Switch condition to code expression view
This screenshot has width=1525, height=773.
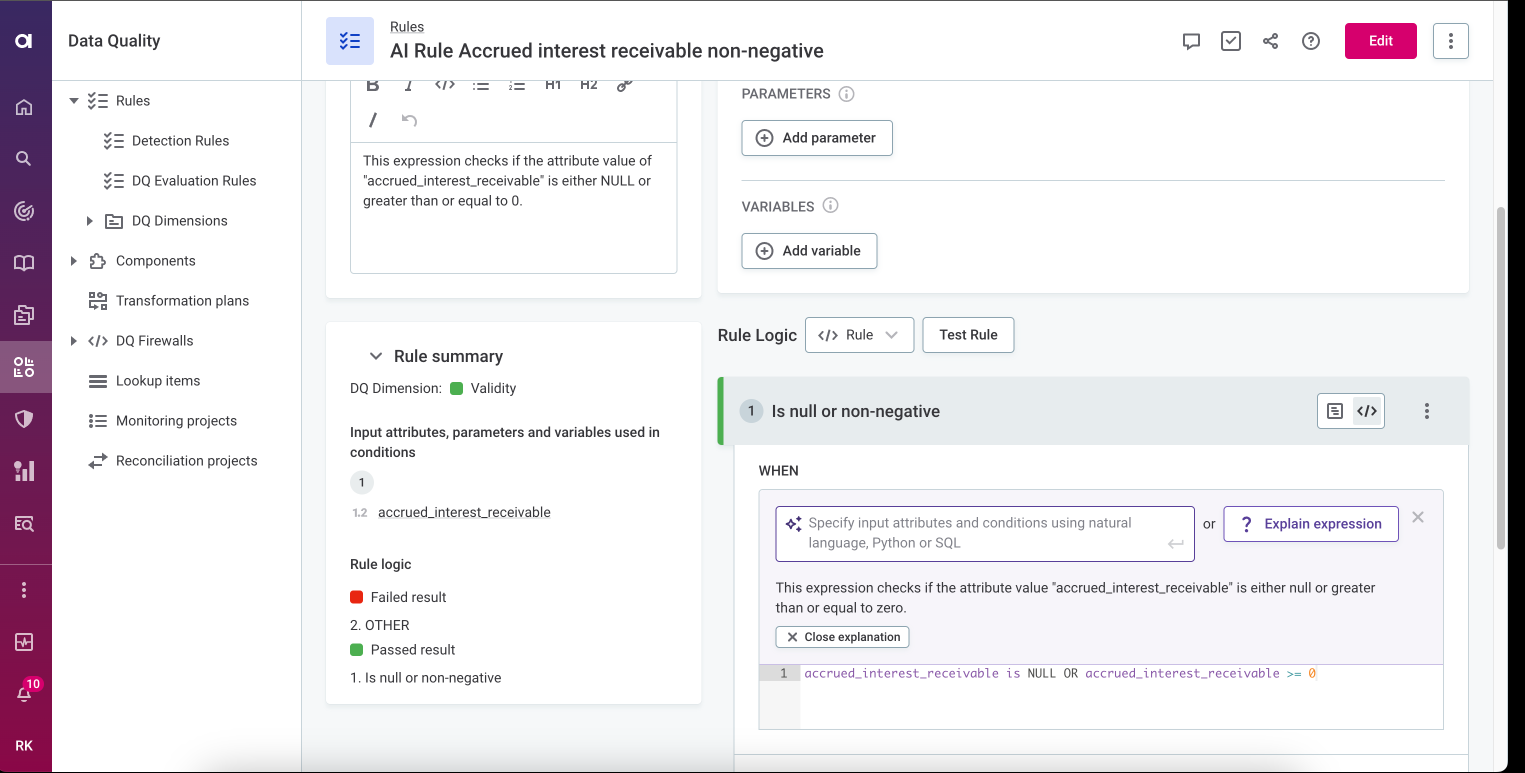pos(1367,411)
